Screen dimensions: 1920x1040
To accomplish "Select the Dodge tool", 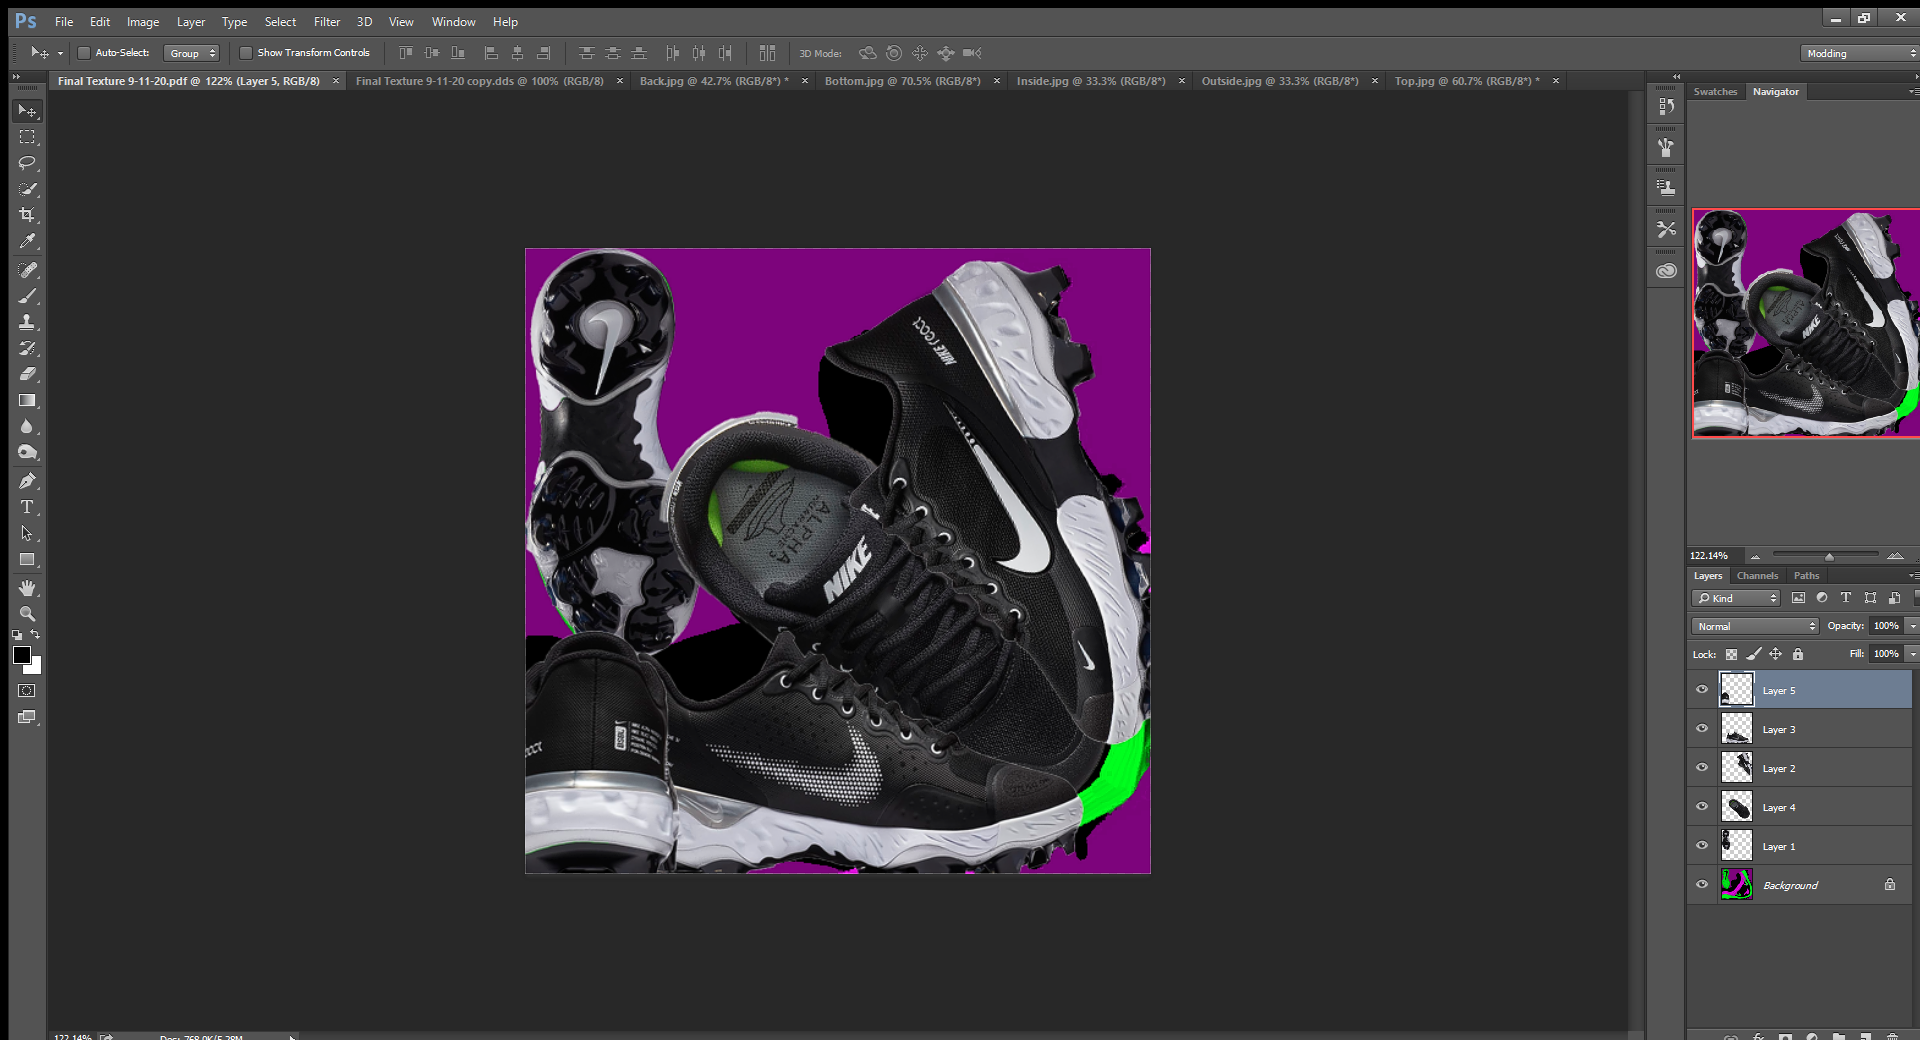I will coord(27,452).
